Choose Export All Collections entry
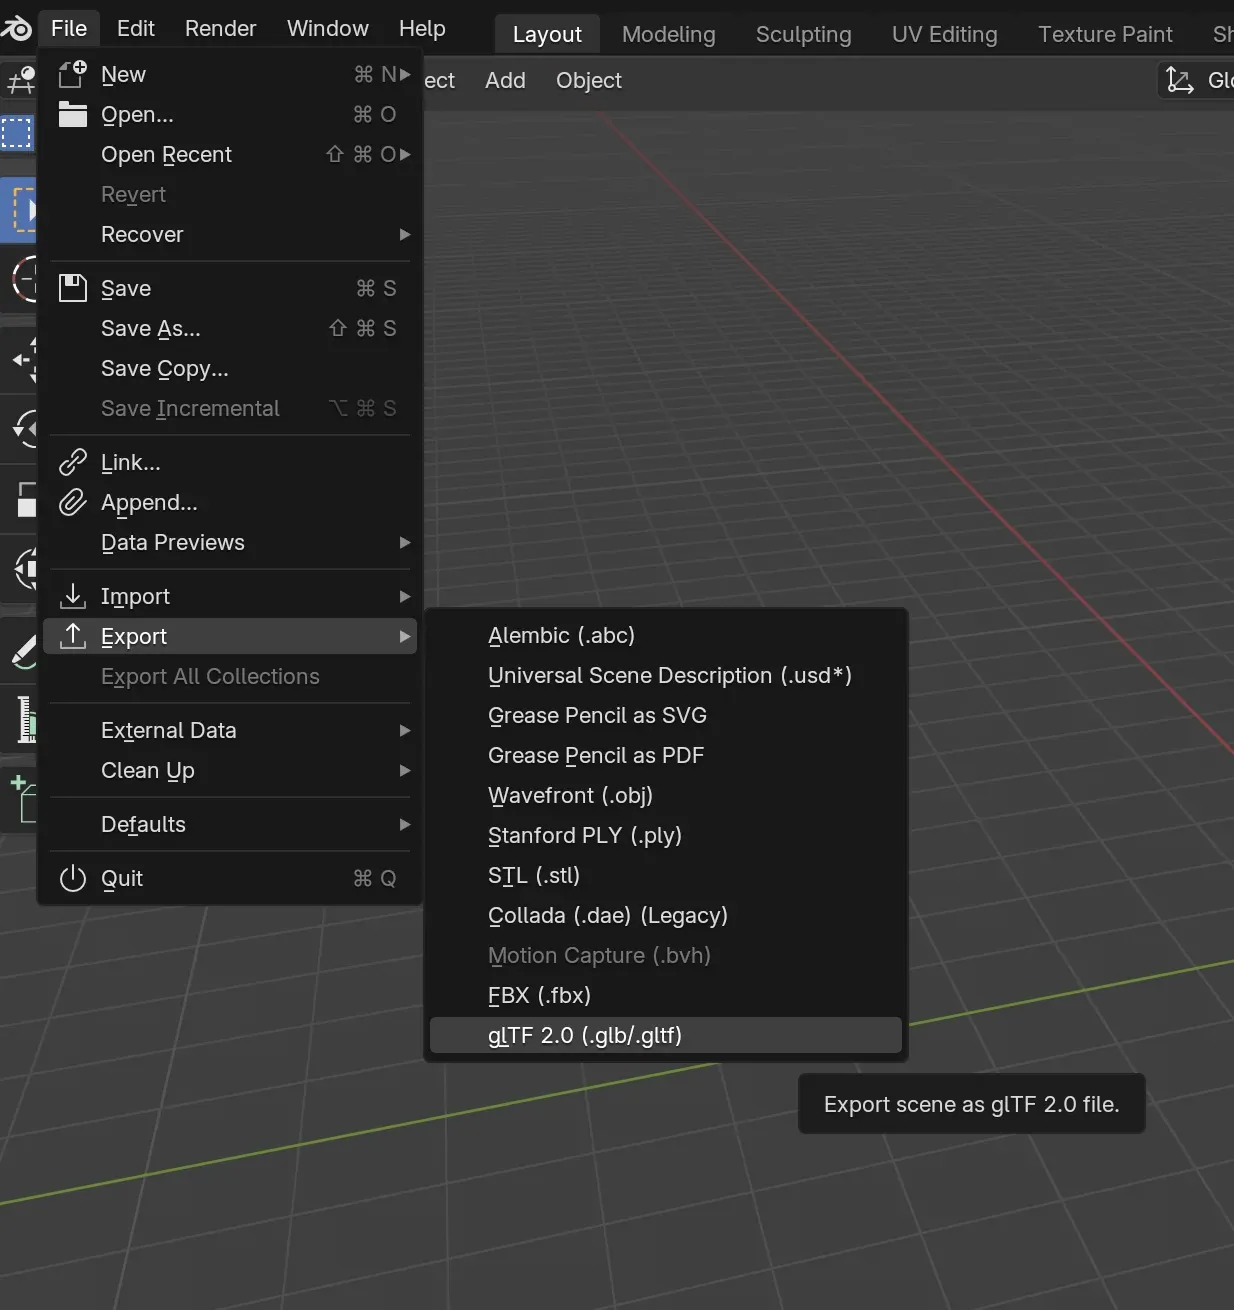1234x1310 pixels. 230,676
